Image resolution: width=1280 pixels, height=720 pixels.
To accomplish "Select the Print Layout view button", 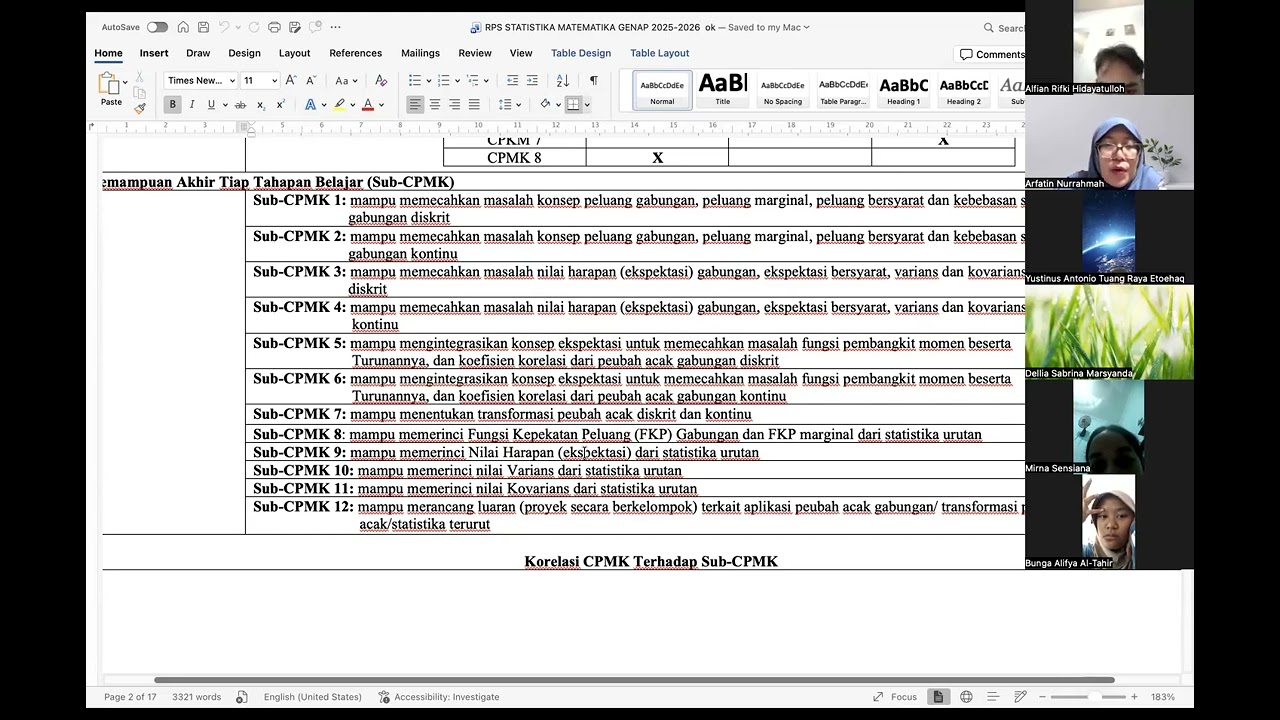I will coord(938,697).
